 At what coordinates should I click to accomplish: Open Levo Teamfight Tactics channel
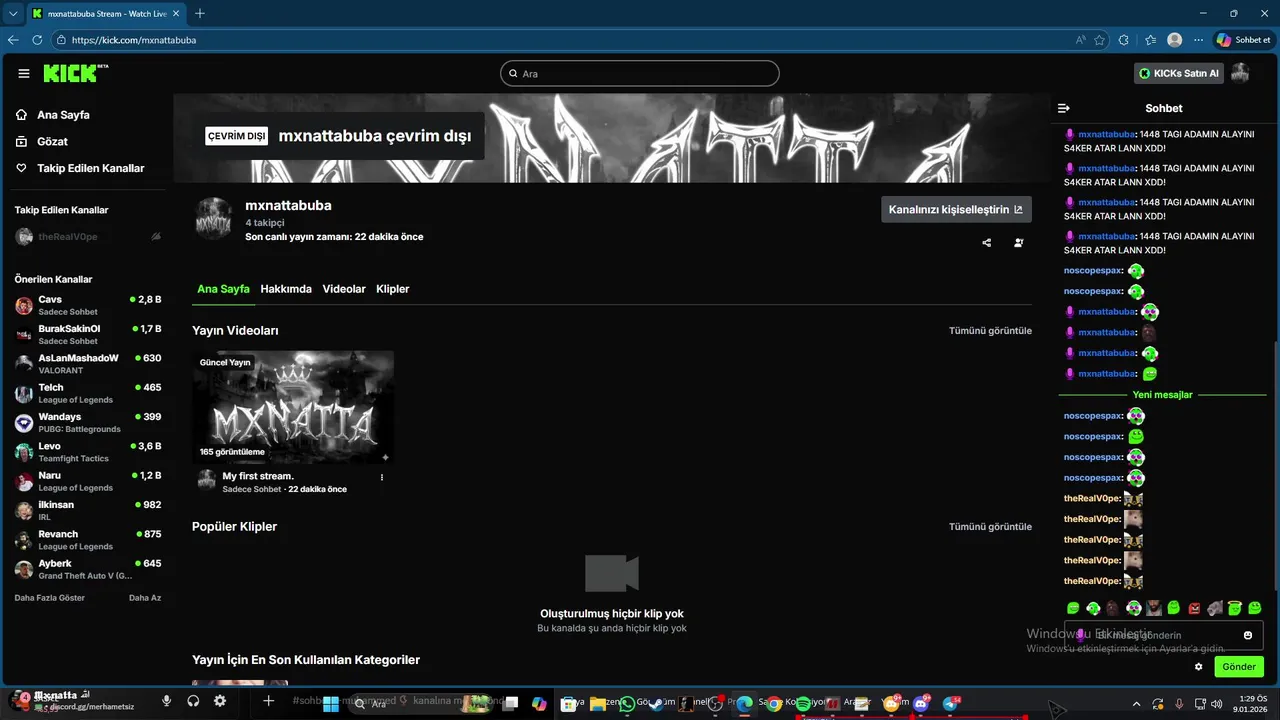pyautogui.click(x=87, y=452)
